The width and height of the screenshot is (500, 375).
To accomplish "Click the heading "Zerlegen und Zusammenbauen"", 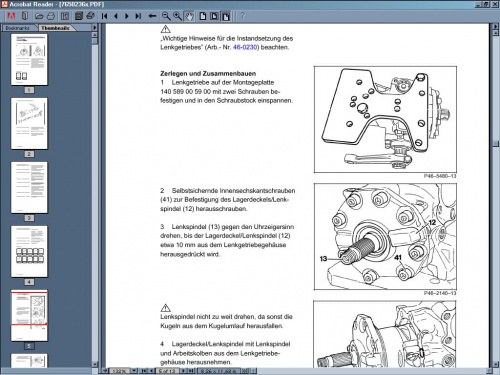I will tap(208, 73).
